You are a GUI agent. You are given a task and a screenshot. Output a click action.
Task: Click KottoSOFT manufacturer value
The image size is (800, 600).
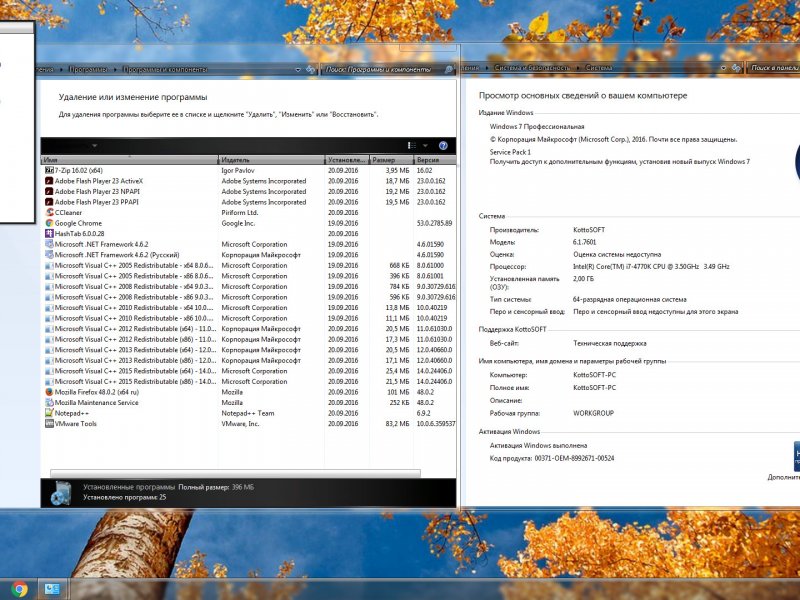point(589,230)
